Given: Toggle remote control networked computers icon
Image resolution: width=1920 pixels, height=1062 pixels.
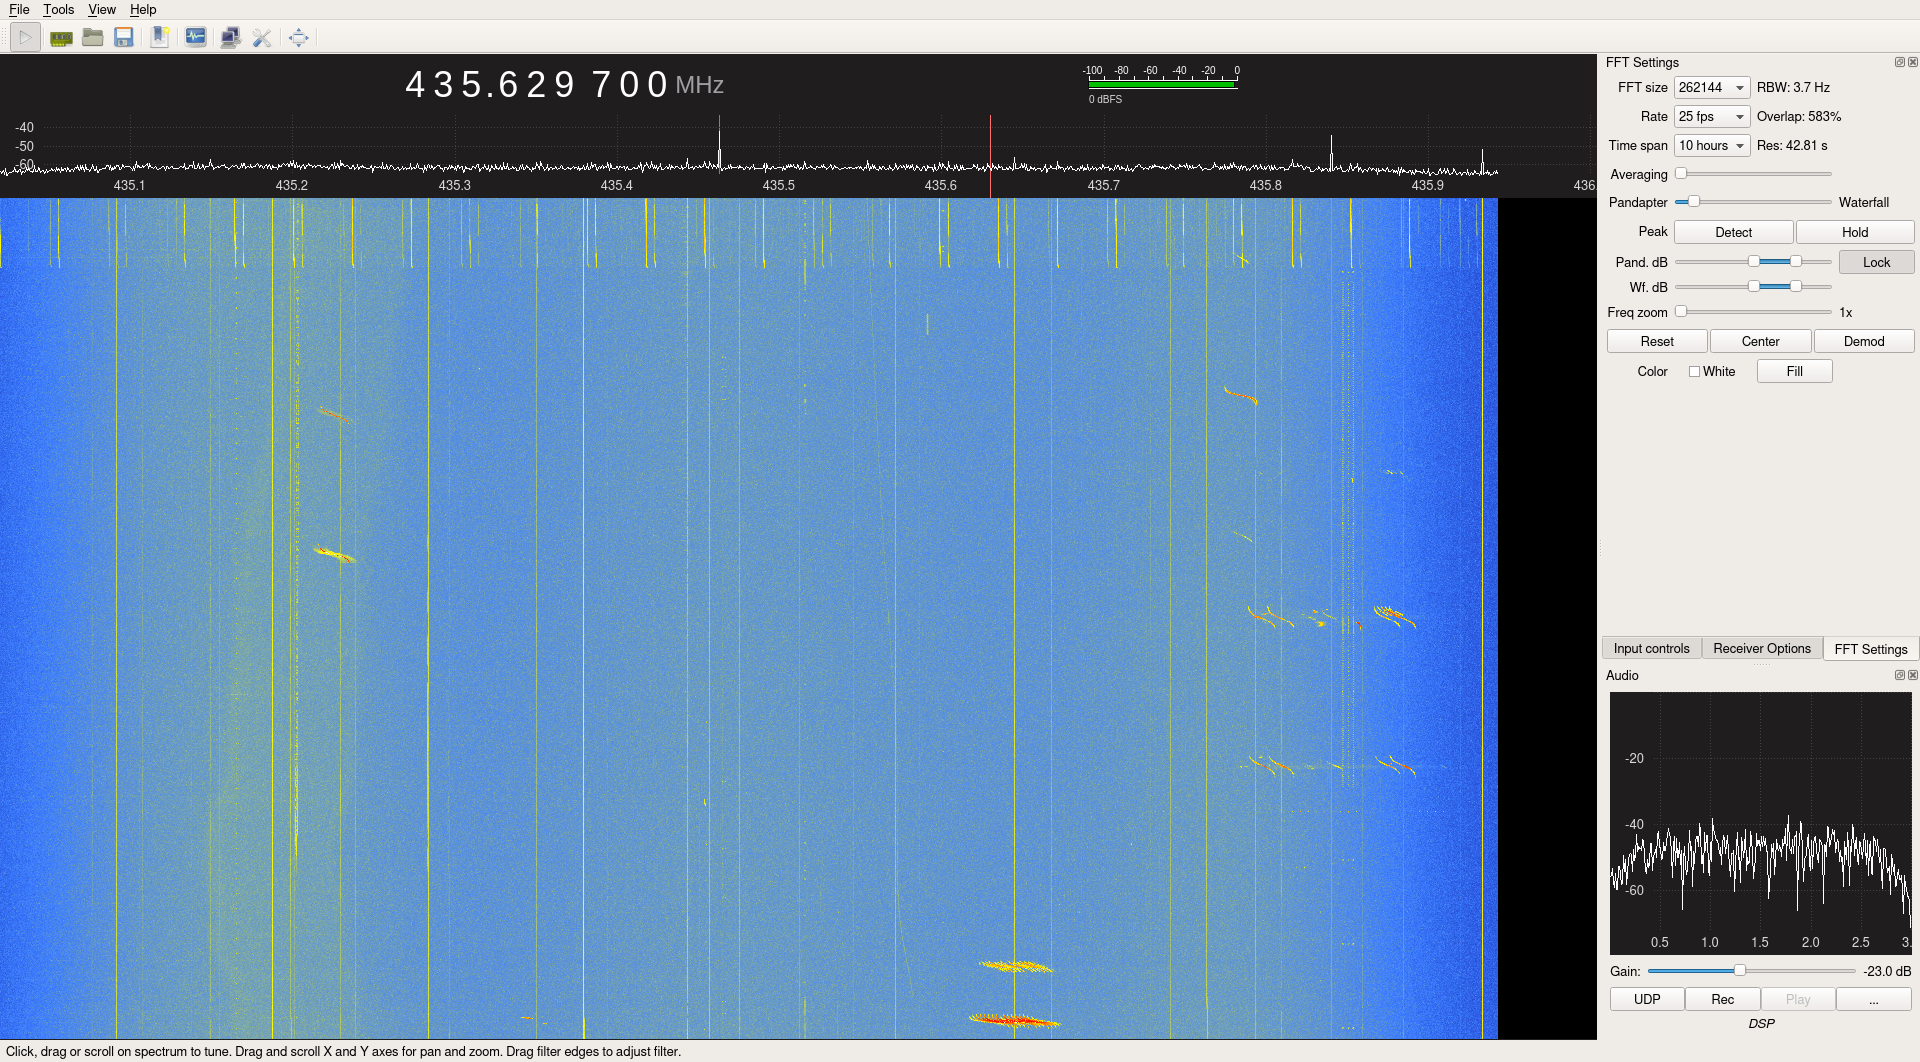Looking at the screenshot, I should (230, 38).
